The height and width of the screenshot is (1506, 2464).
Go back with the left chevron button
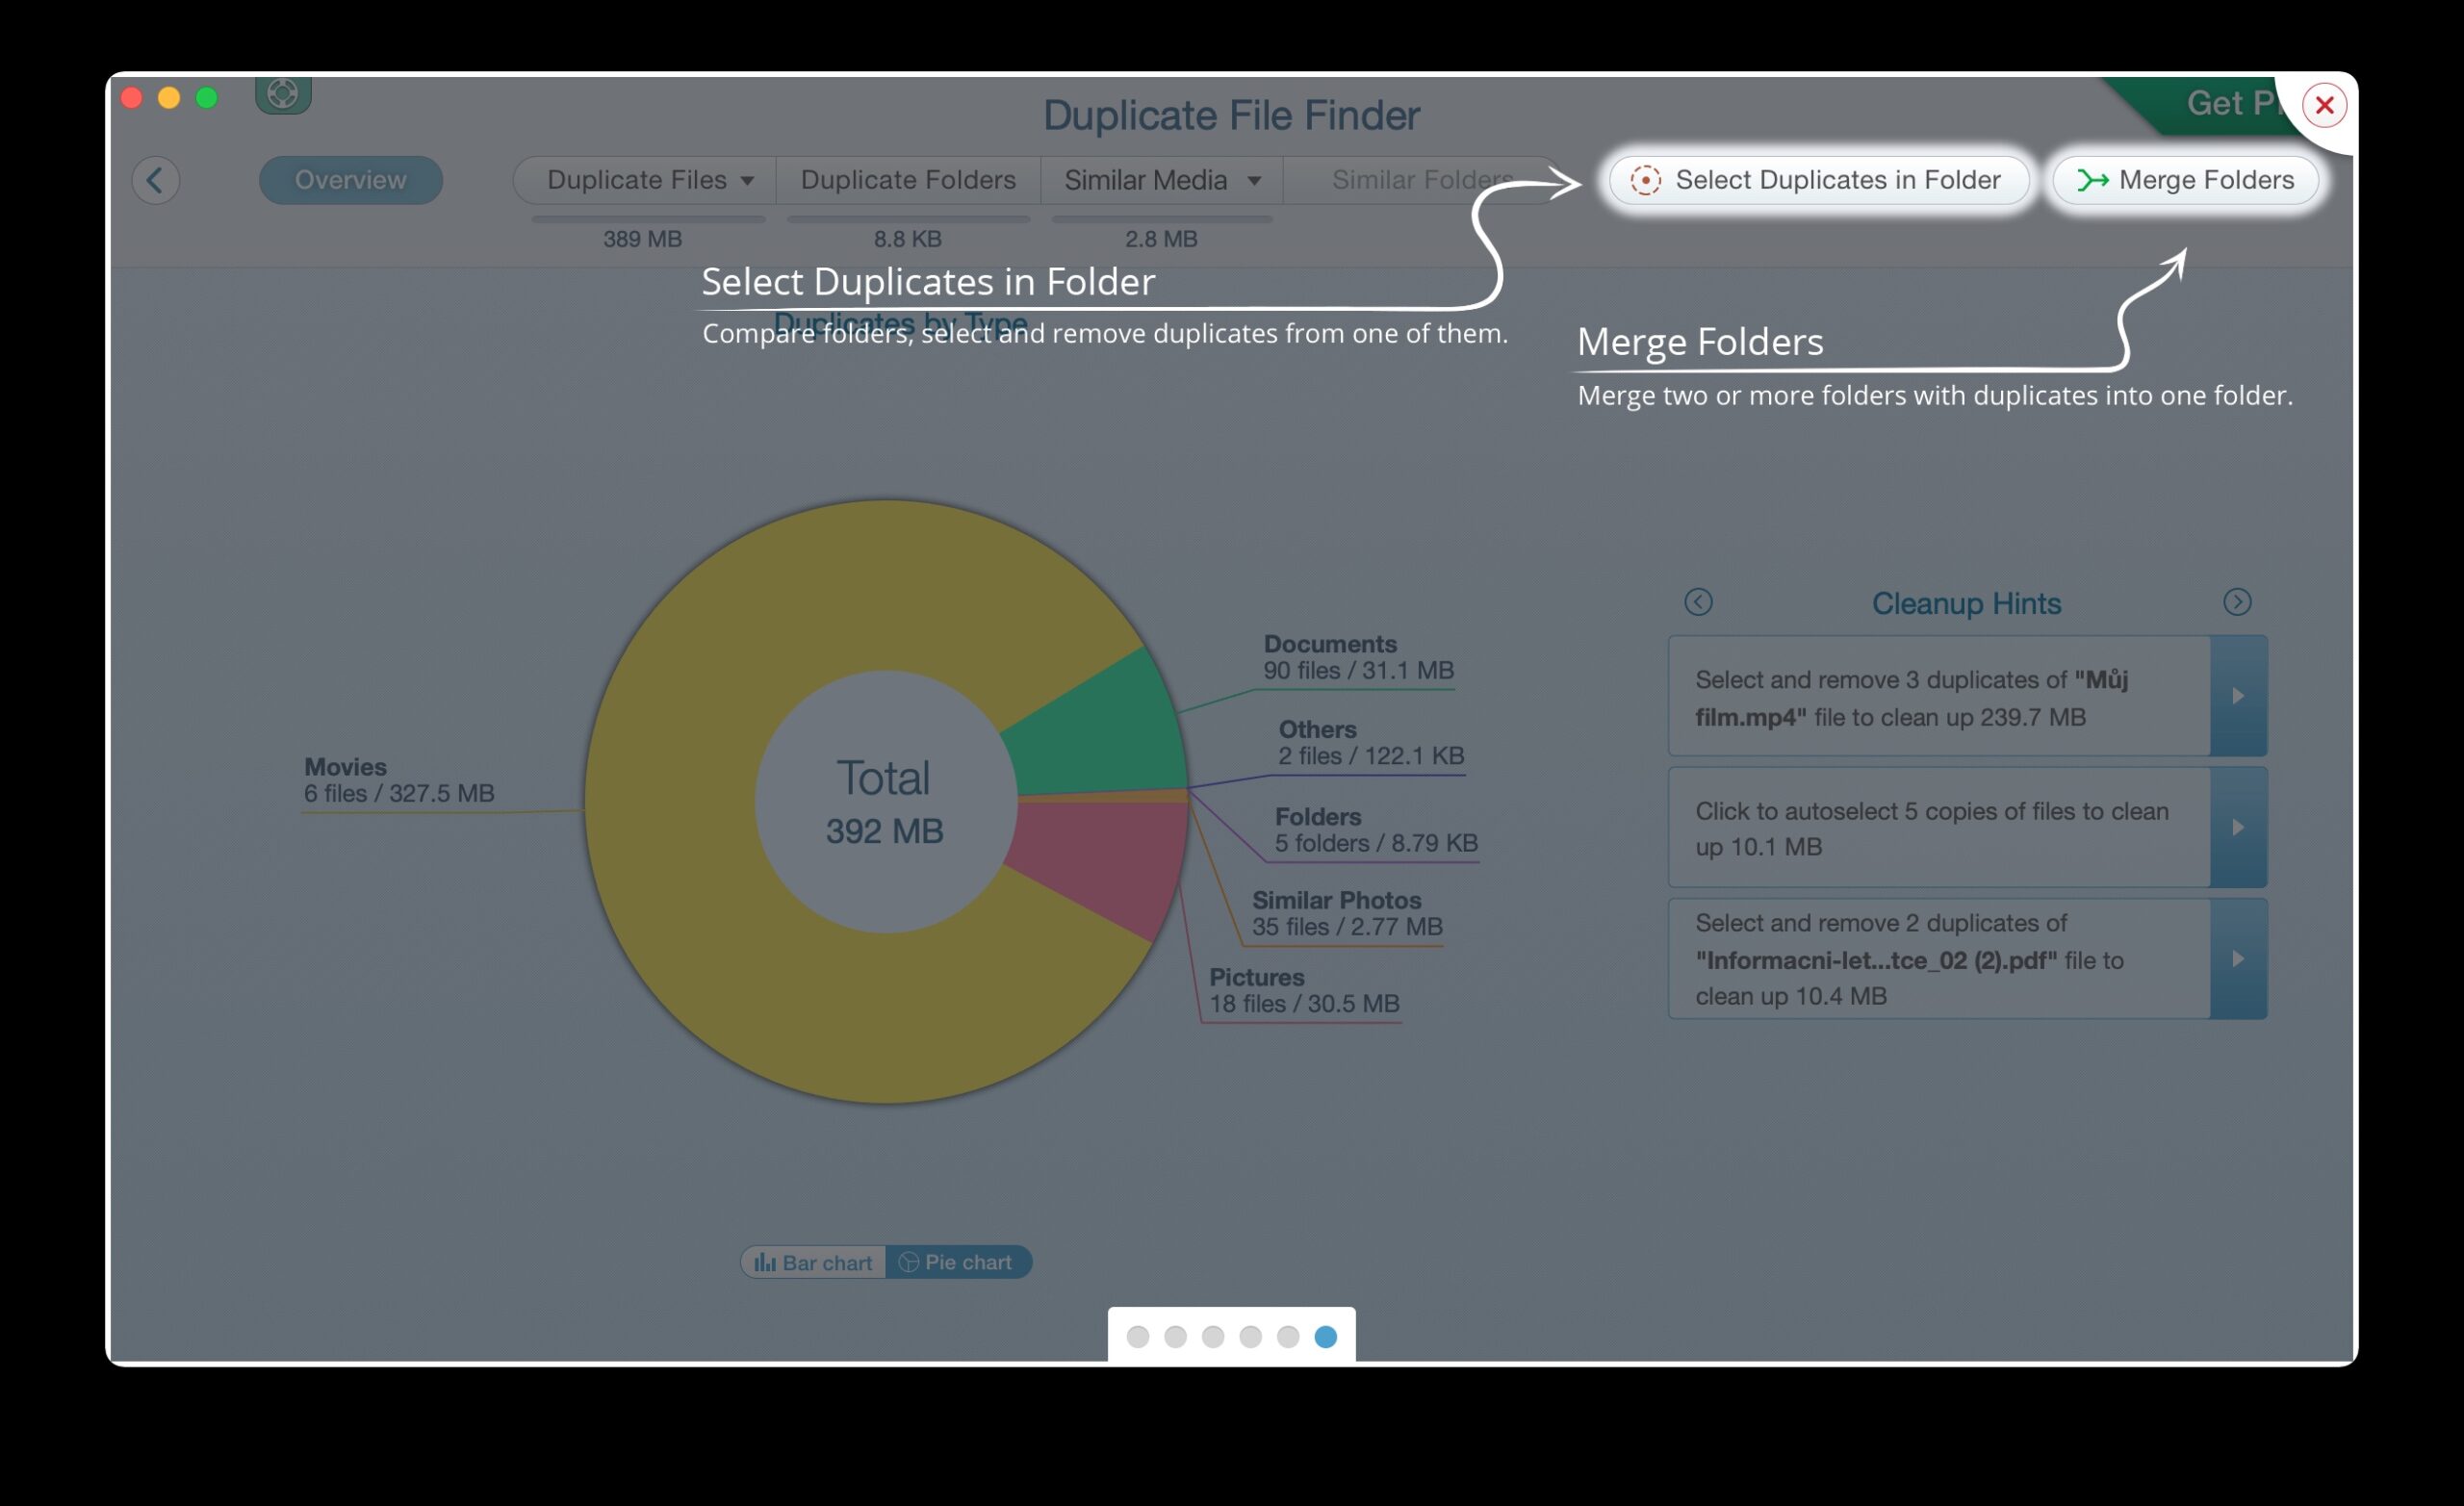155,180
